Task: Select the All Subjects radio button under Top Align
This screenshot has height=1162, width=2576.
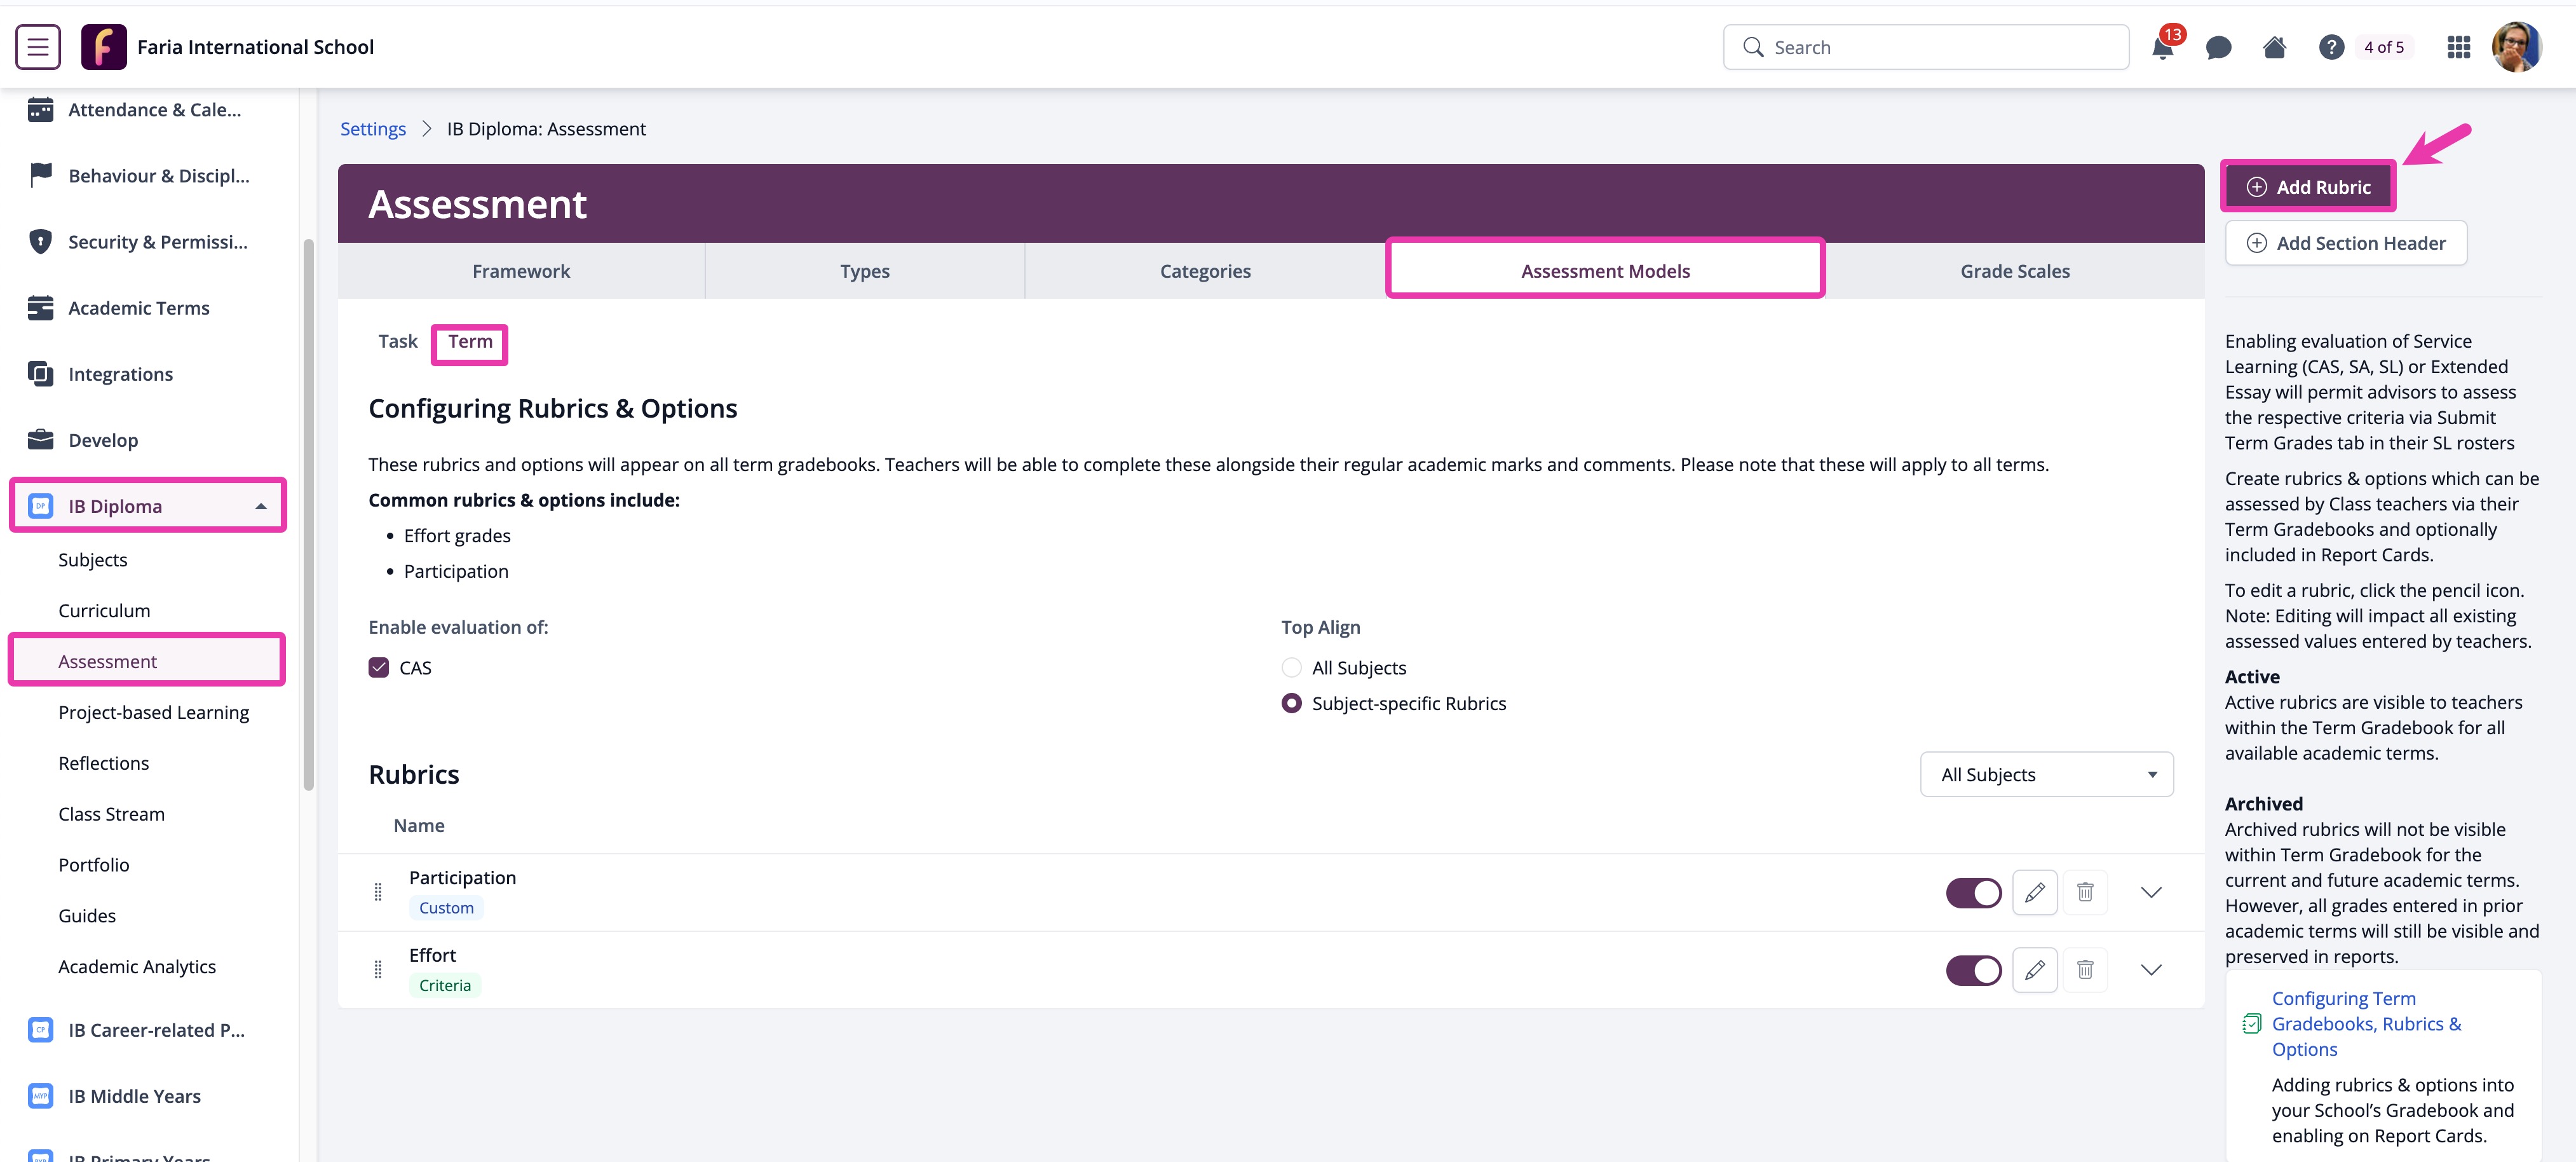Action: [x=1291, y=667]
